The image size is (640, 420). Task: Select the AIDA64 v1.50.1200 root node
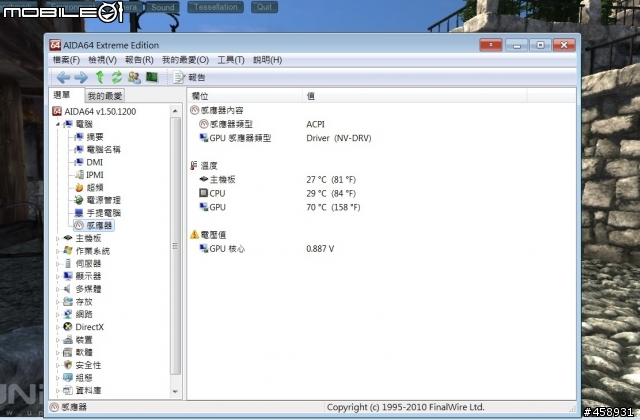click(94, 111)
